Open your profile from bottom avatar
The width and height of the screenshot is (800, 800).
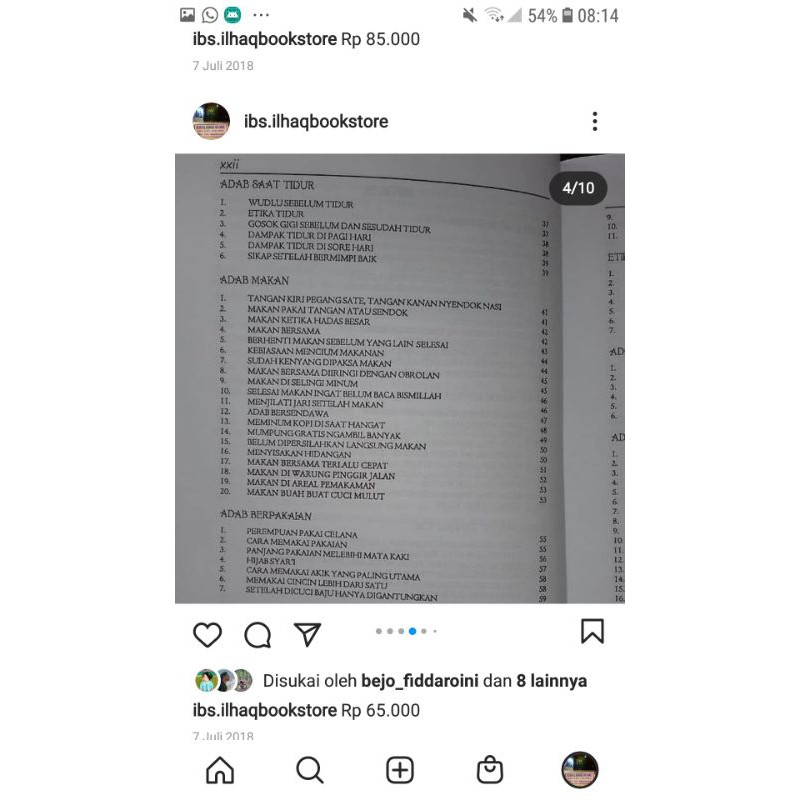pos(580,770)
